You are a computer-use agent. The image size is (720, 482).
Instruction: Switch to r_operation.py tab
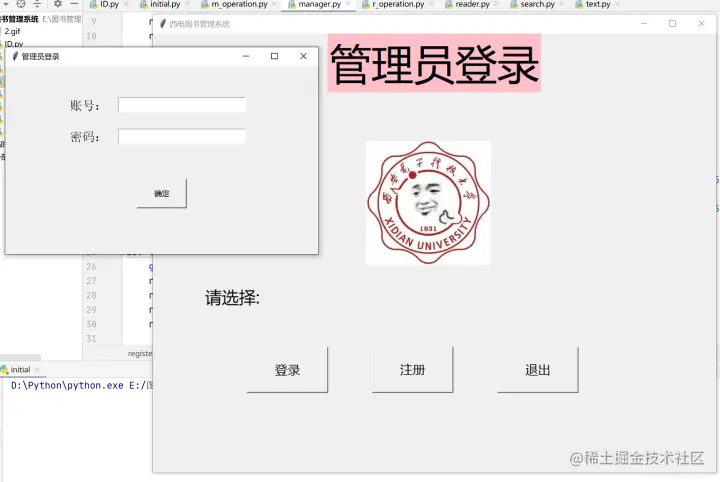(x=398, y=4)
